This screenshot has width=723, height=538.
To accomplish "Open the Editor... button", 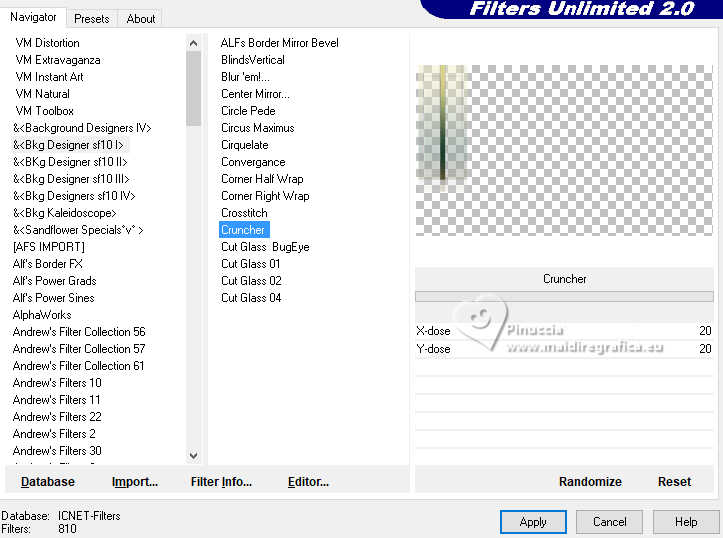I will point(308,482).
